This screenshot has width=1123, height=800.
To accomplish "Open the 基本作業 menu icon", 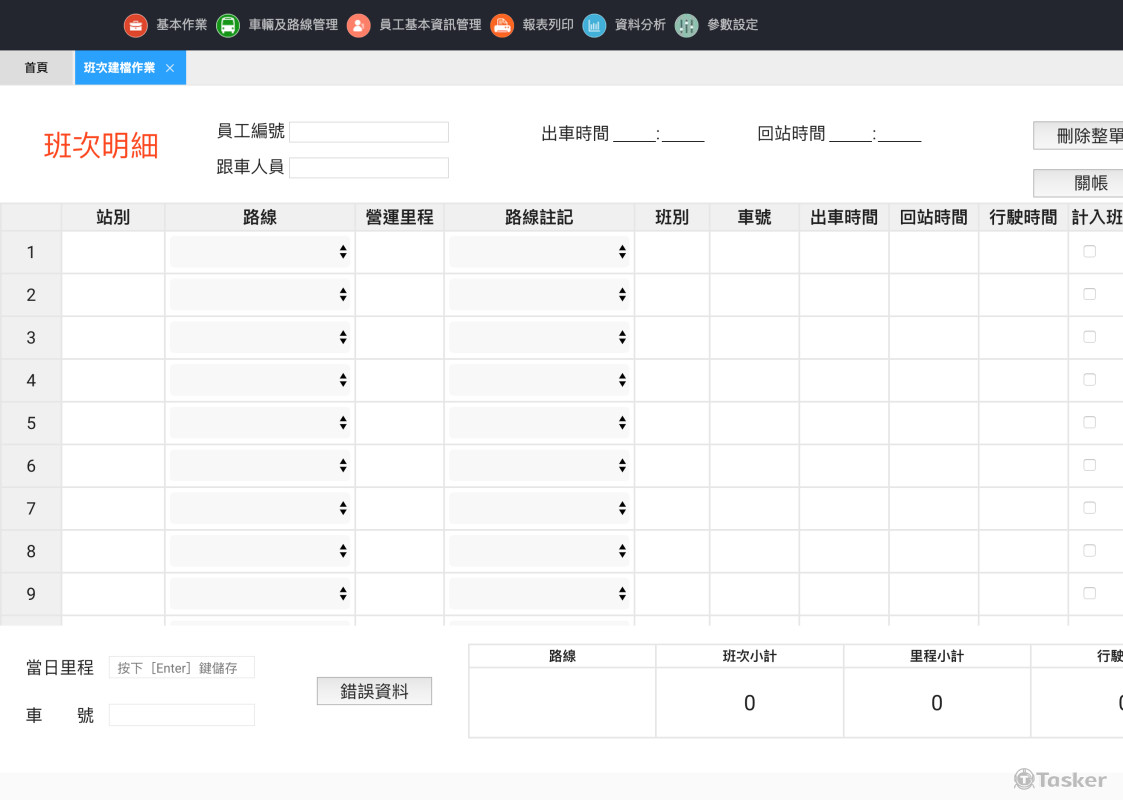I will (135, 25).
